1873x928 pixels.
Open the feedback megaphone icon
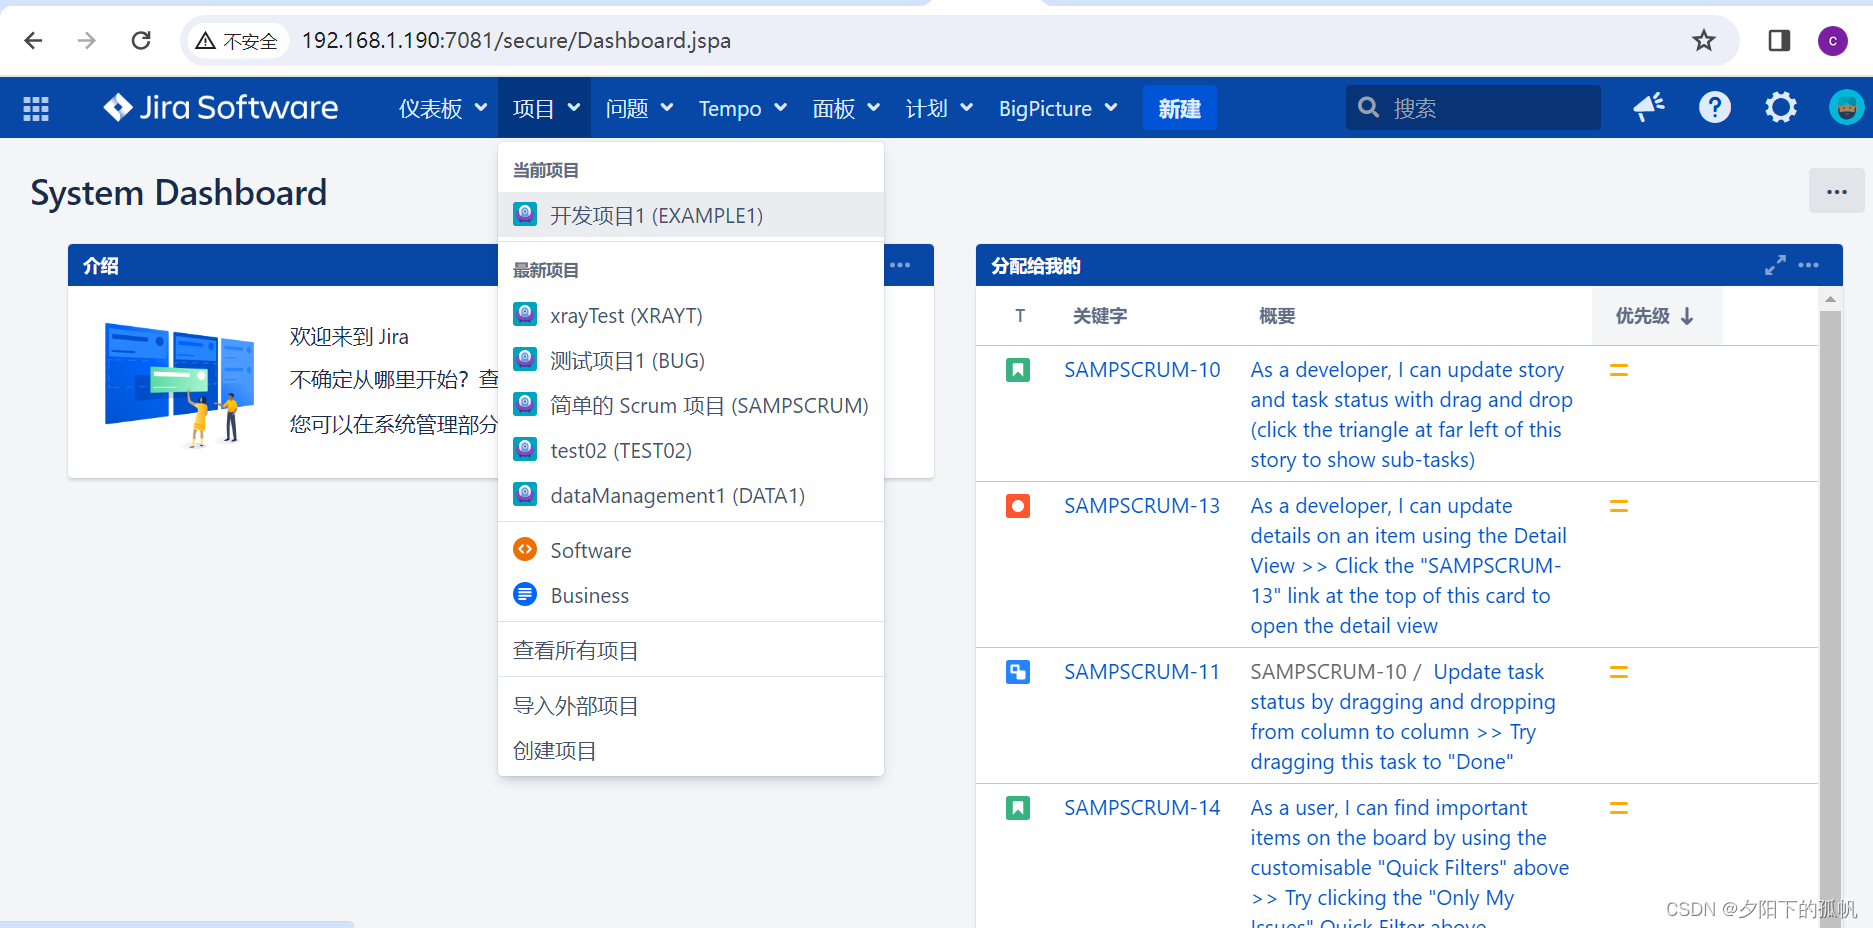click(1649, 107)
